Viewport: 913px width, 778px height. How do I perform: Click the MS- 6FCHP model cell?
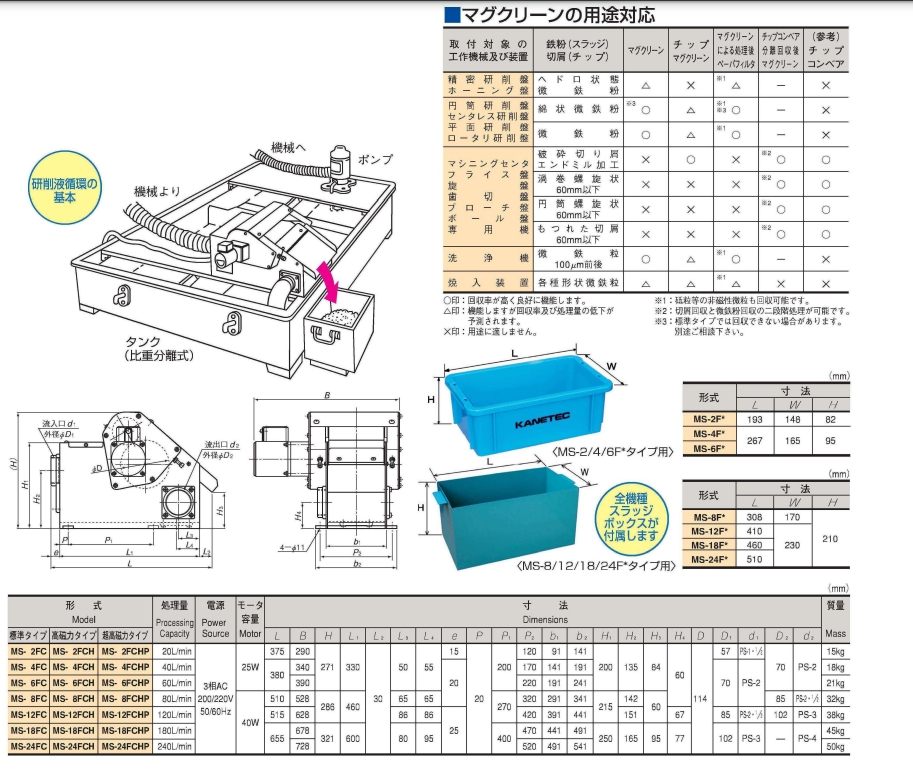point(125,683)
